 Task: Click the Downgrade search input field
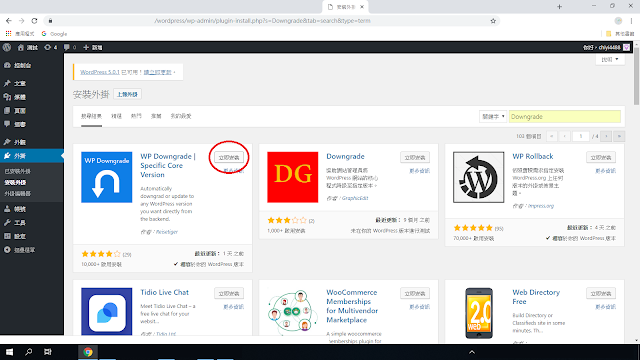[x=564, y=117]
